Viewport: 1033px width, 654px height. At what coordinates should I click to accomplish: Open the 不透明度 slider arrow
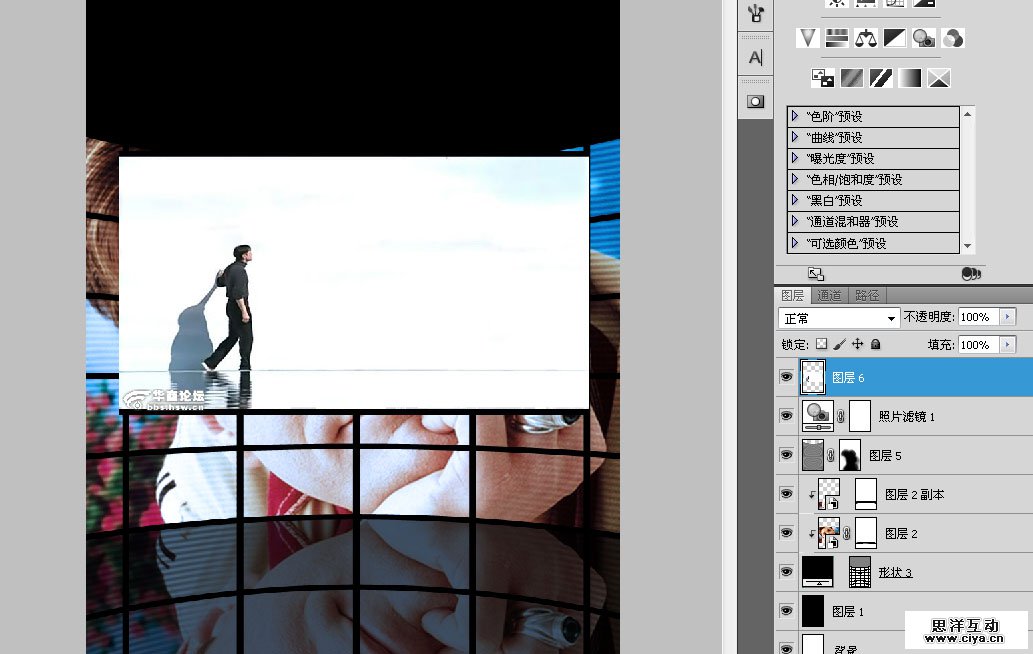[x=1007, y=317]
